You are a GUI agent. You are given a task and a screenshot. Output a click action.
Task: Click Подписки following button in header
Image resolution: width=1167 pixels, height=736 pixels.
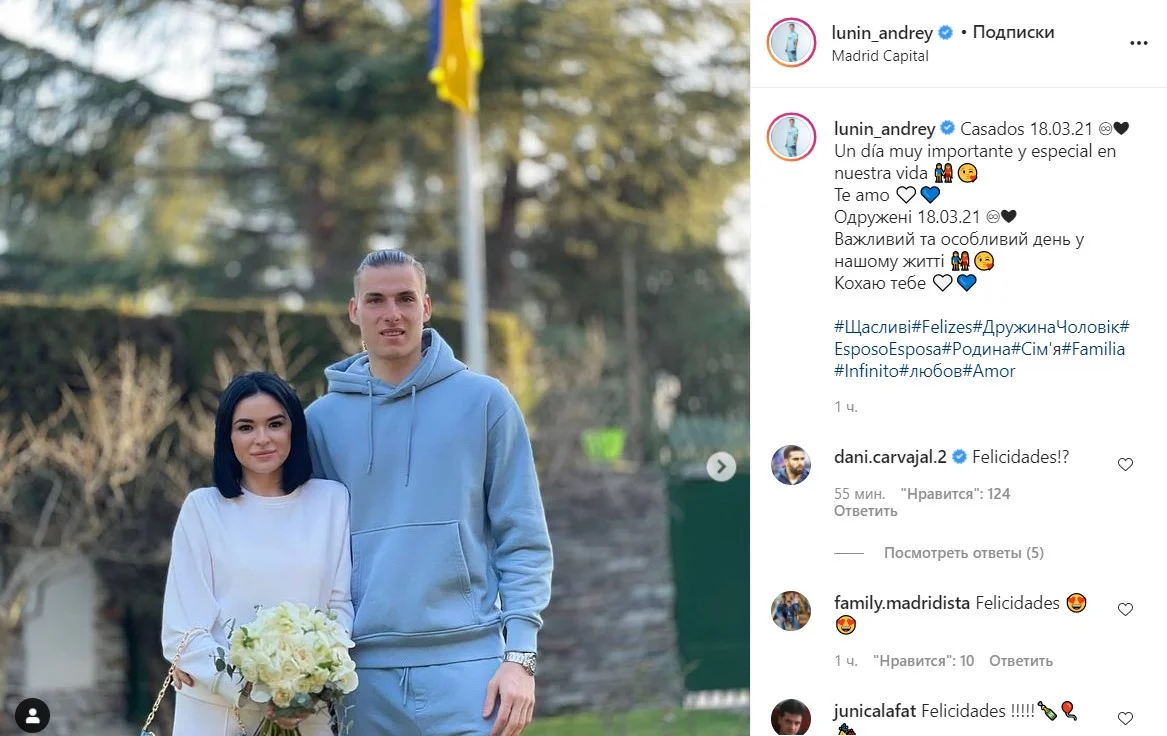(x=1013, y=32)
